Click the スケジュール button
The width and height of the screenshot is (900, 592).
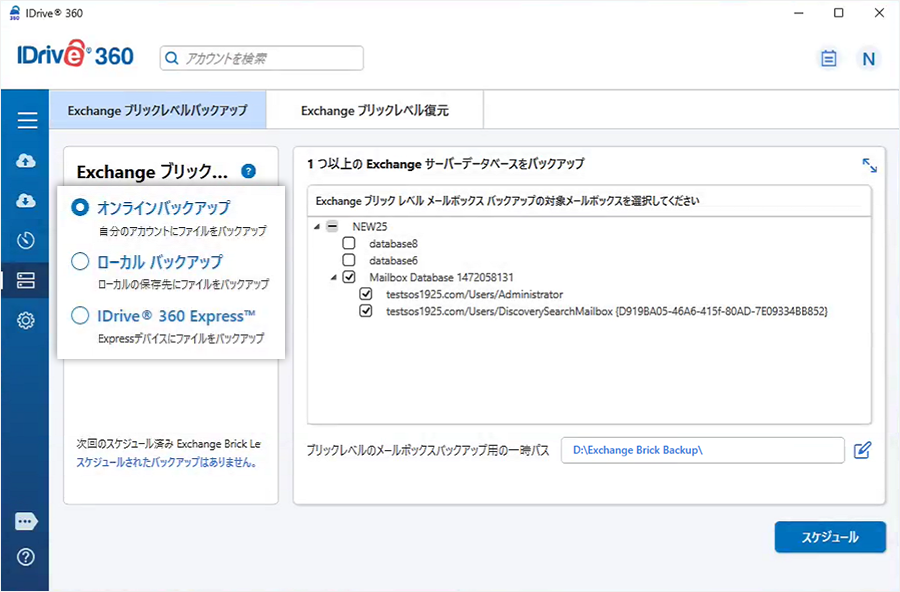(829, 537)
